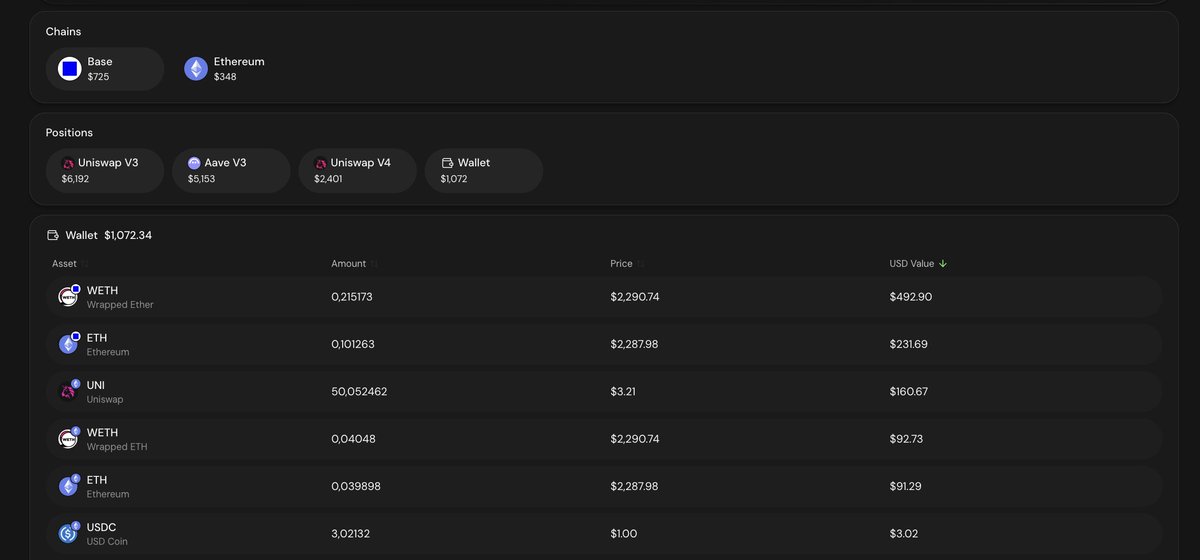Viewport: 1200px width, 560px height.
Task: Click the wallet icon beside Wallet $1,072.34 heading
Action: click(x=53, y=236)
